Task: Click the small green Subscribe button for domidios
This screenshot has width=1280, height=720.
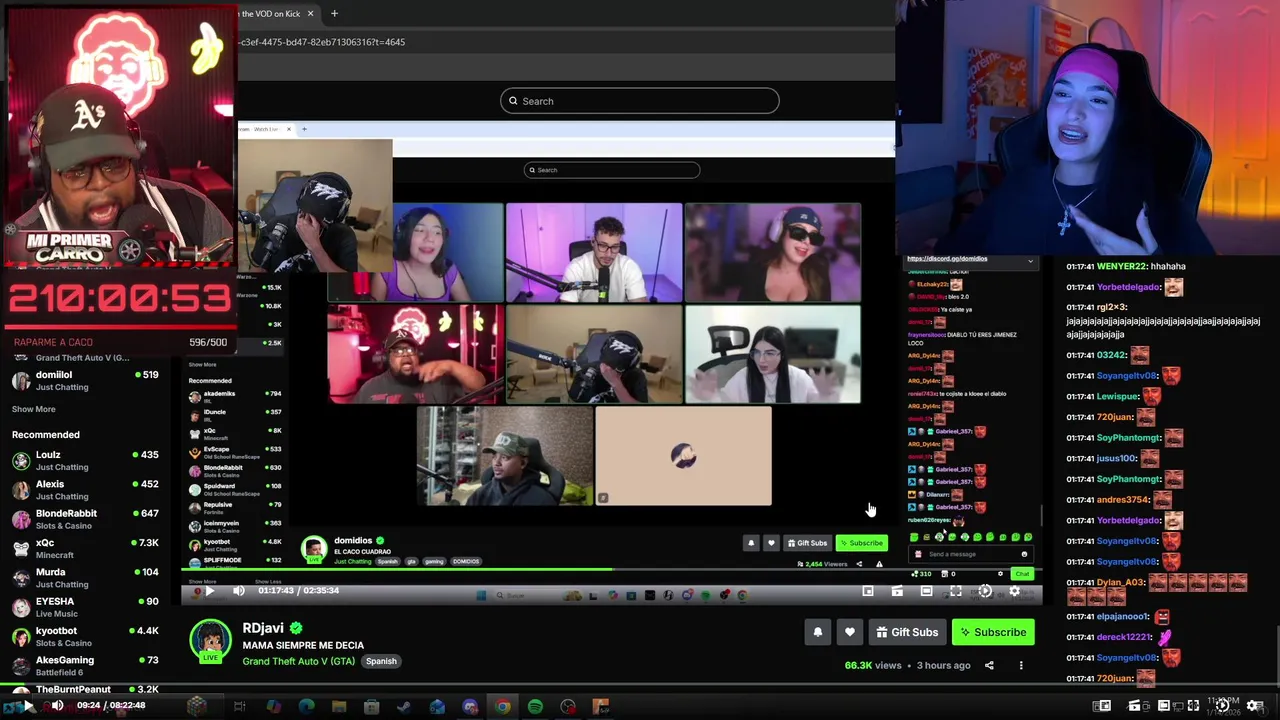Action: [862, 543]
